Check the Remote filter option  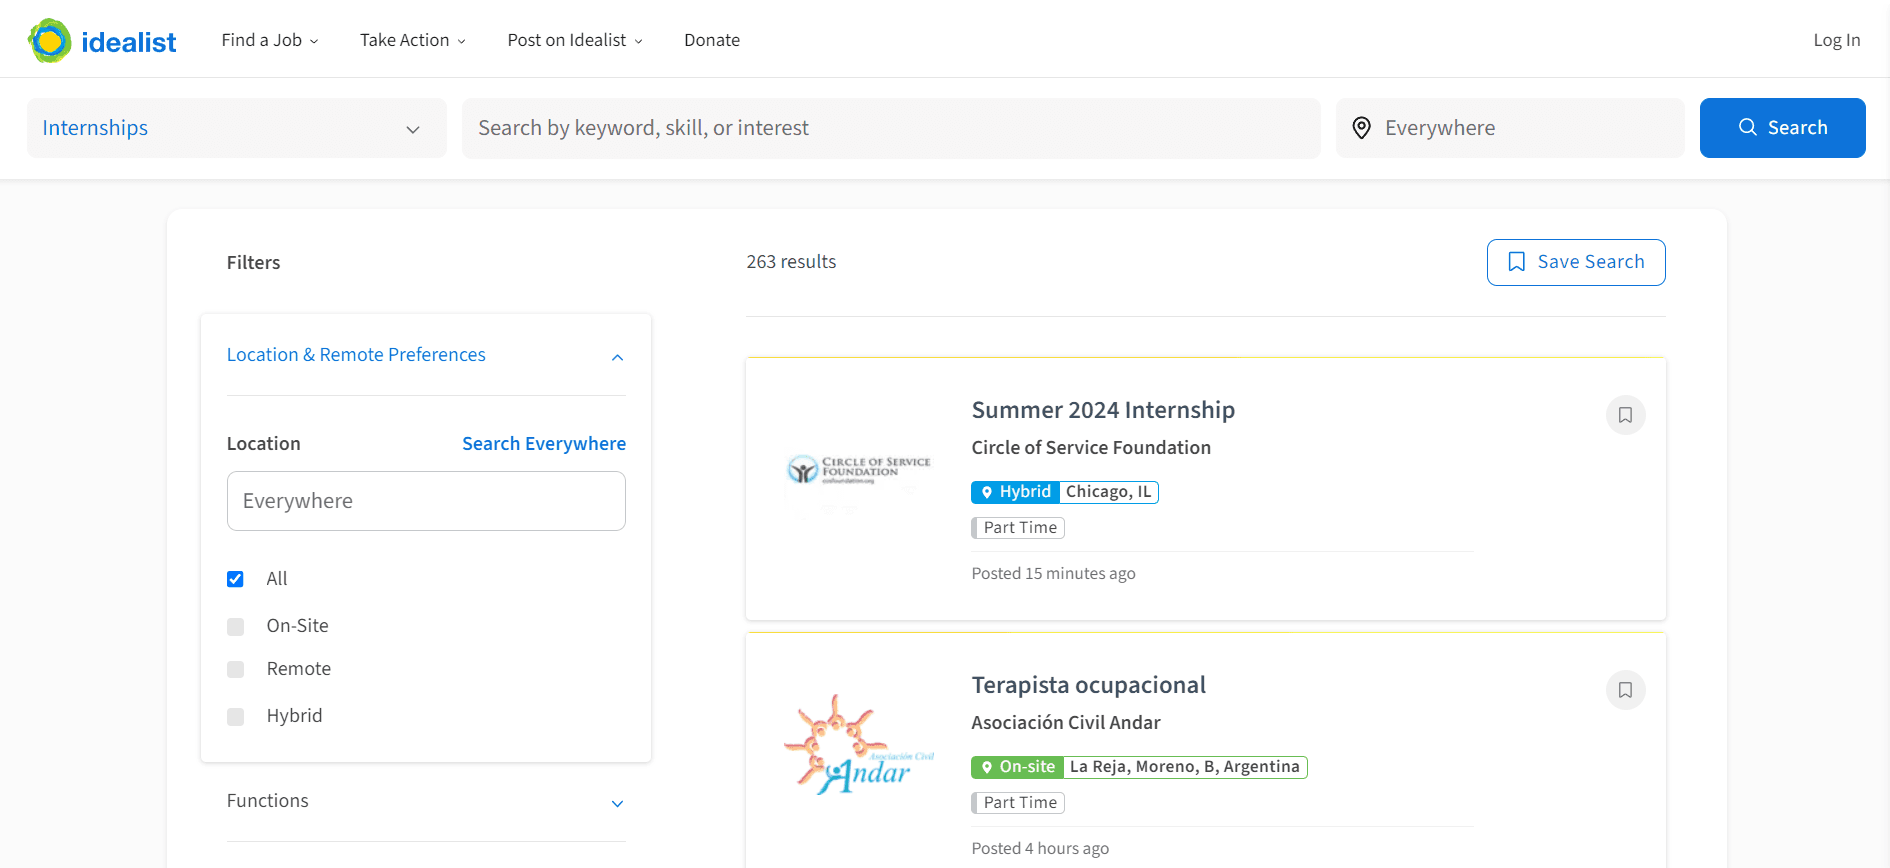[x=236, y=670]
